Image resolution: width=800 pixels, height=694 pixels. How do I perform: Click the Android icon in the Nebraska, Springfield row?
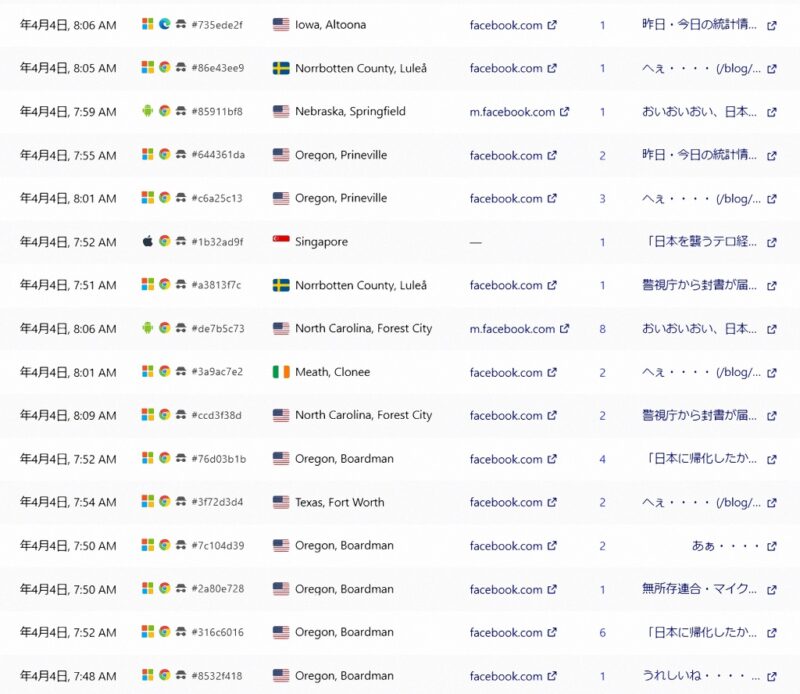click(148, 112)
